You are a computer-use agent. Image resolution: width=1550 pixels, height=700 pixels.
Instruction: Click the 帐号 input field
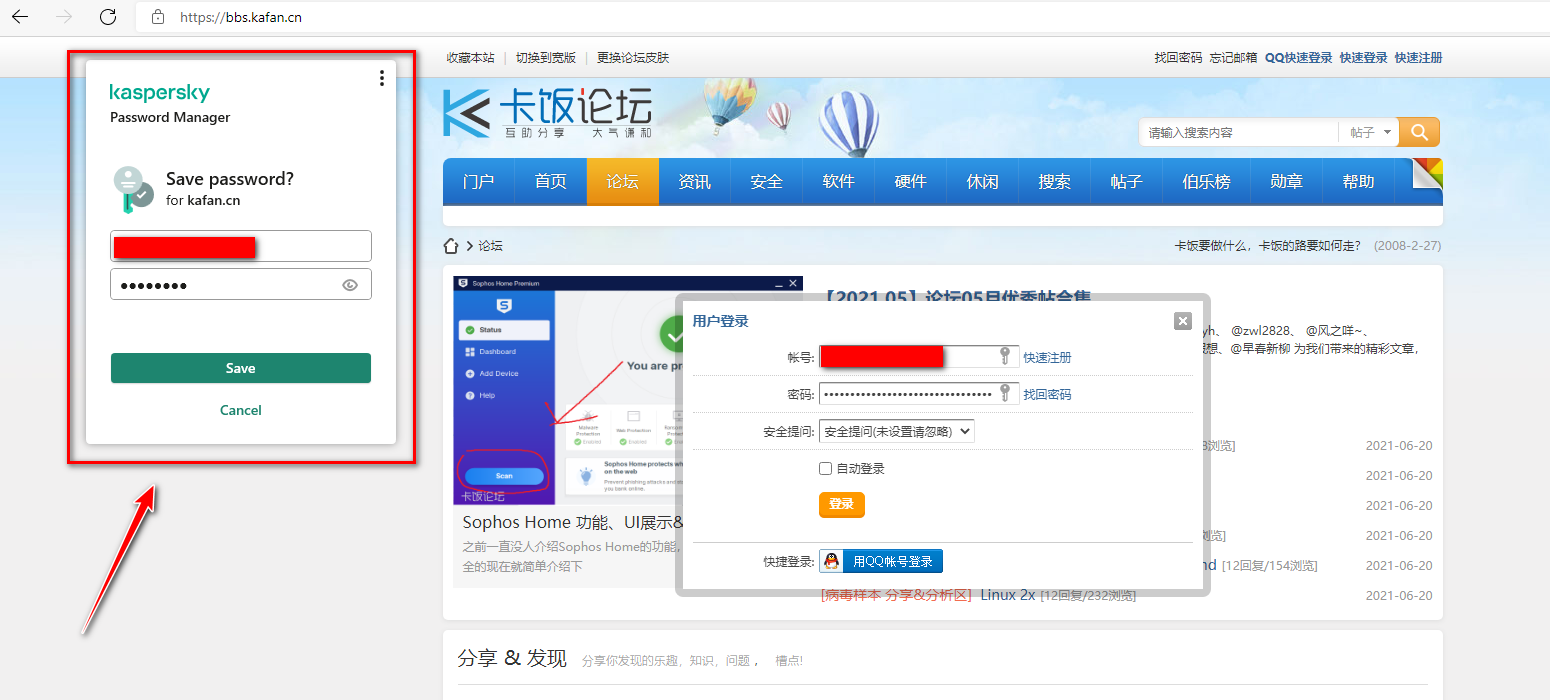click(919, 356)
